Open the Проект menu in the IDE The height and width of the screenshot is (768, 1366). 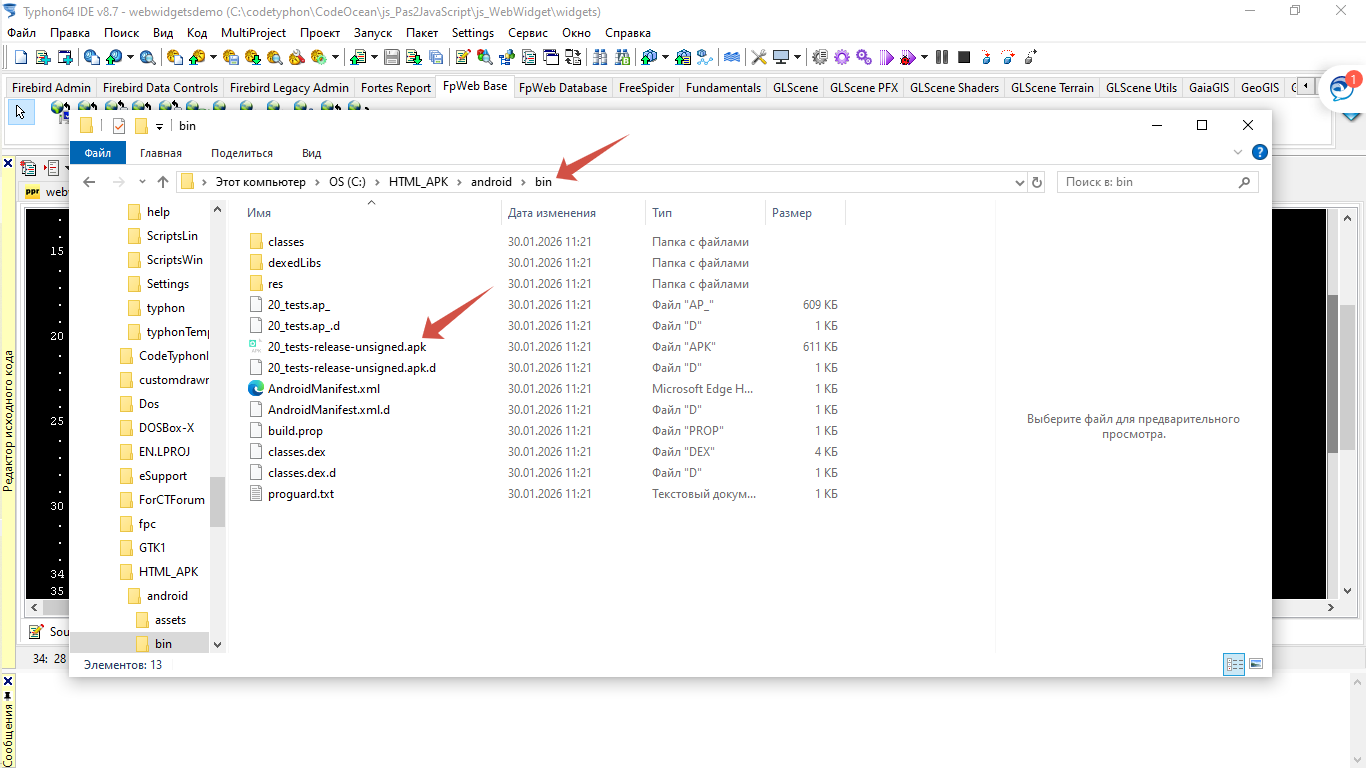320,33
